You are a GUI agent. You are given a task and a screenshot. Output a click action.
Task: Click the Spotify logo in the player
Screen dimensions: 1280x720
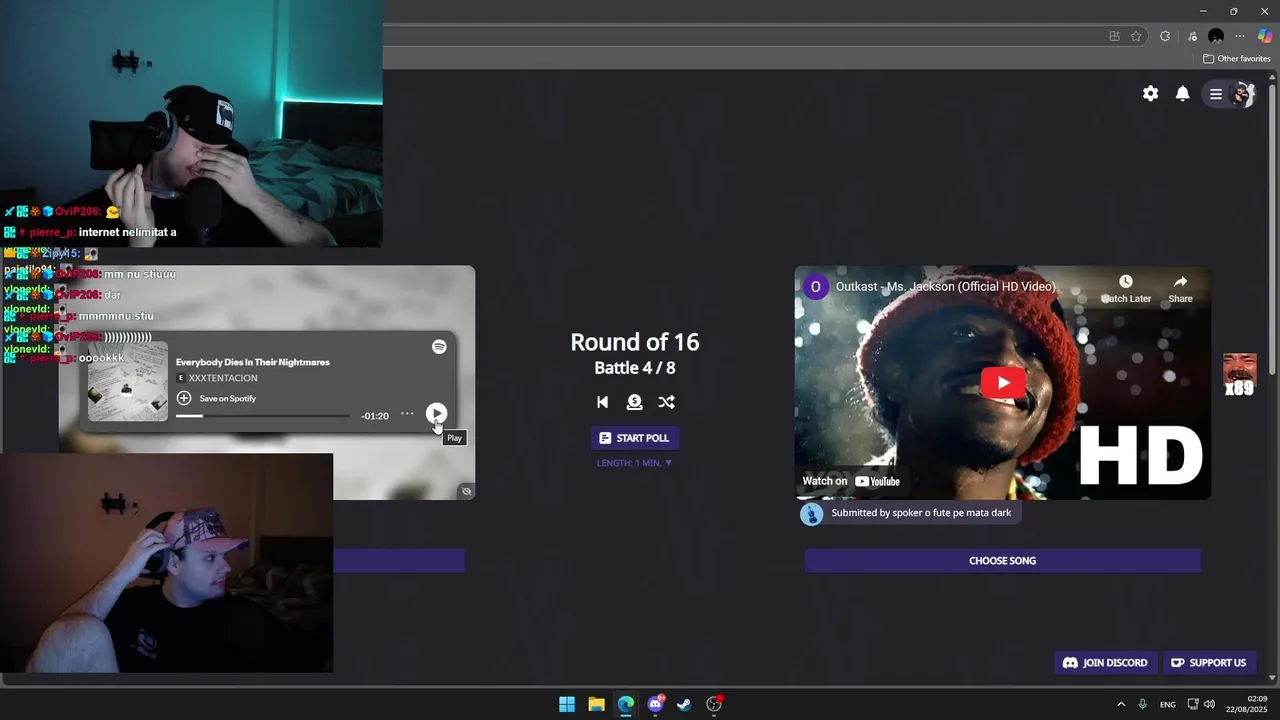pyautogui.click(x=439, y=346)
